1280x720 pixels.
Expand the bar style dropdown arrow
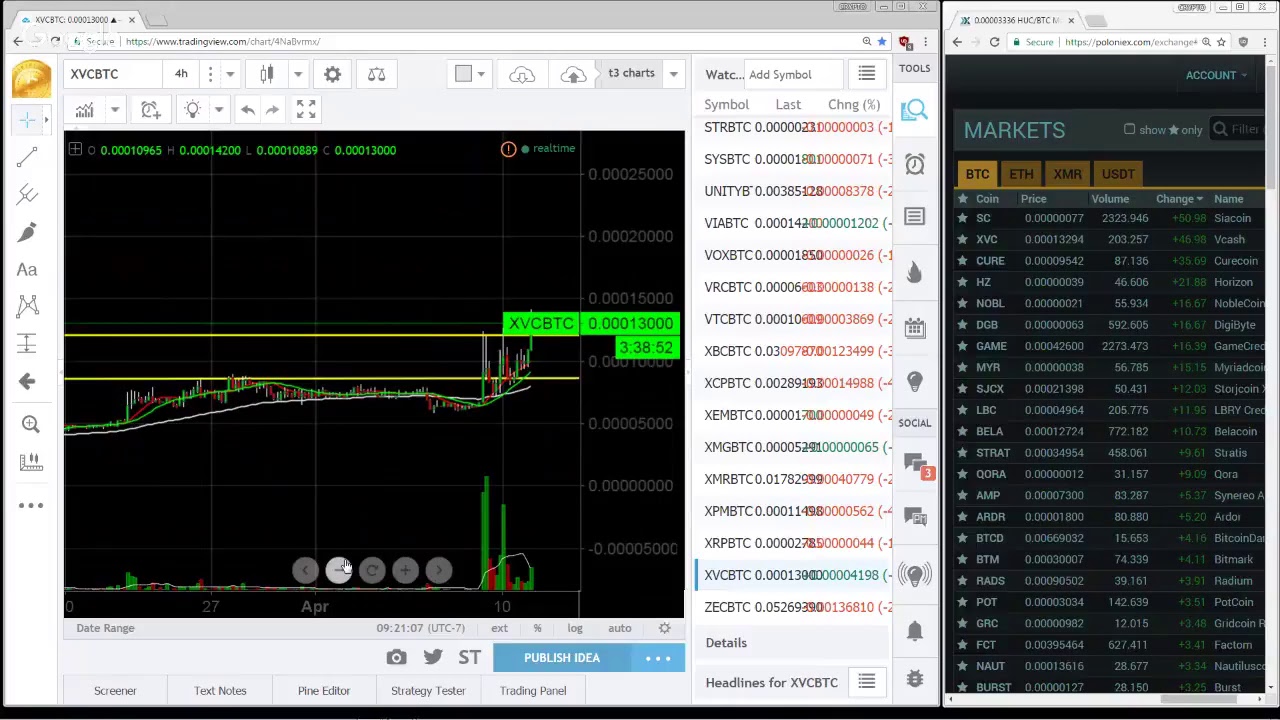point(297,74)
